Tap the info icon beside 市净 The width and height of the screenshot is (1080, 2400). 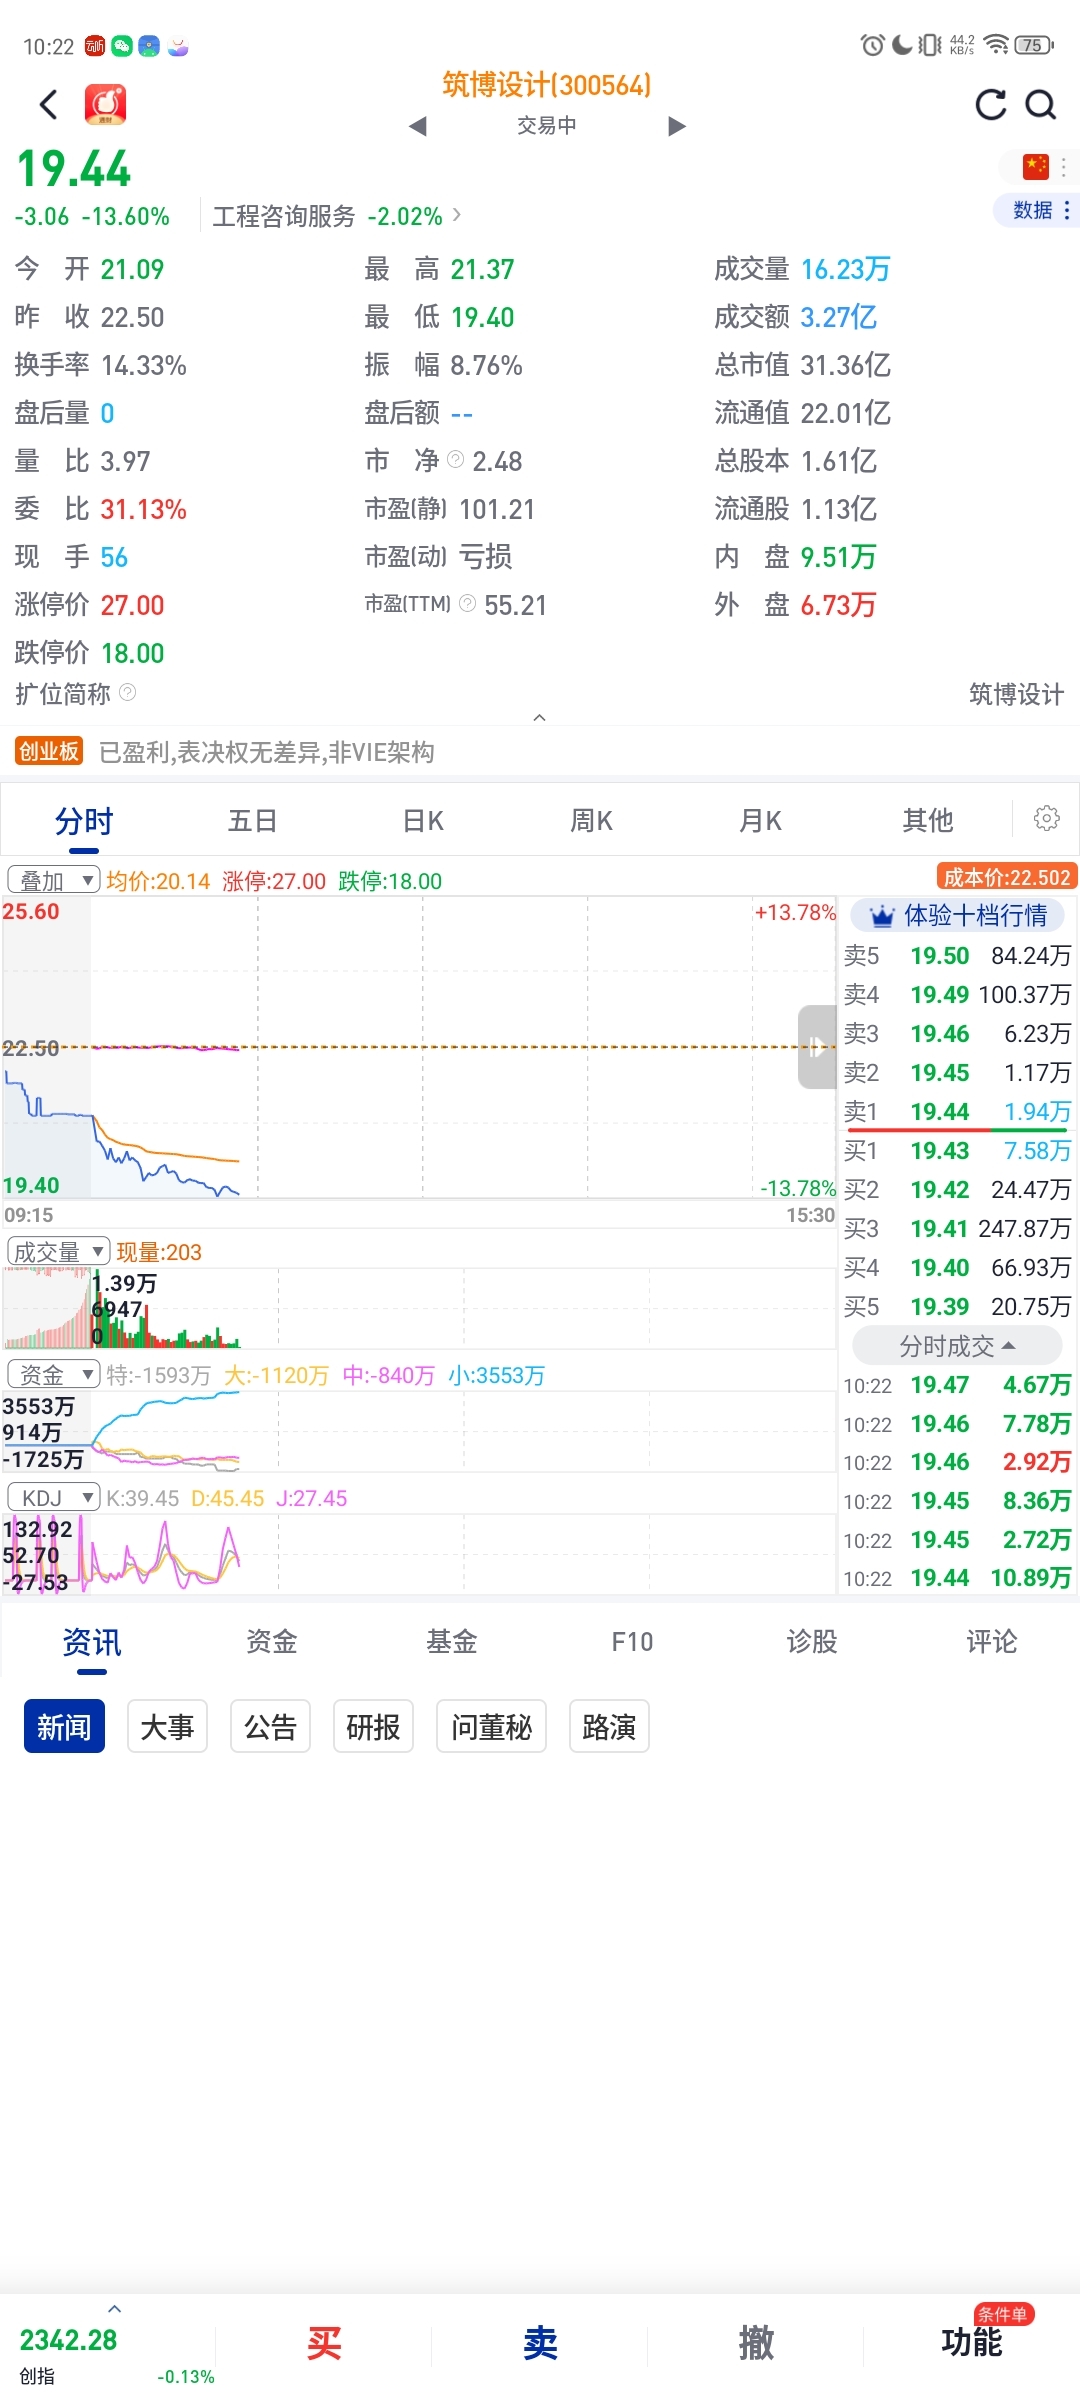(x=456, y=459)
